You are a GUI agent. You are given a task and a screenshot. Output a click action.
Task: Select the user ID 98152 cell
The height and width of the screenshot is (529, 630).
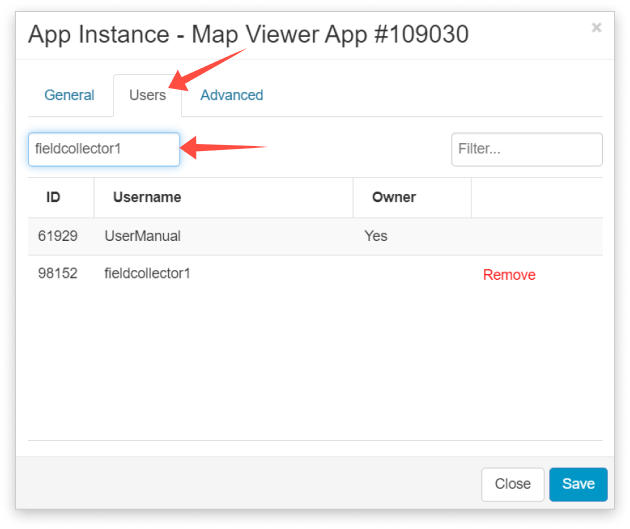(57, 273)
